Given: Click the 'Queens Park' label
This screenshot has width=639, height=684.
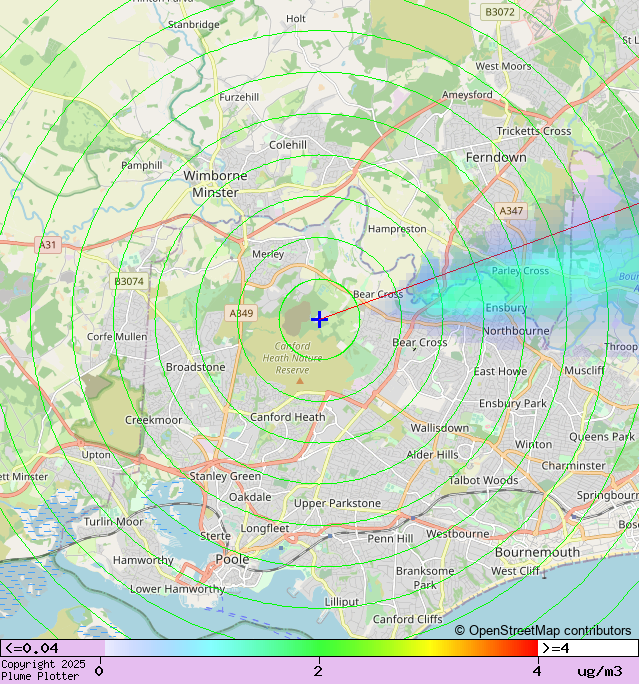Looking at the screenshot, I should click(x=602, y=437).
